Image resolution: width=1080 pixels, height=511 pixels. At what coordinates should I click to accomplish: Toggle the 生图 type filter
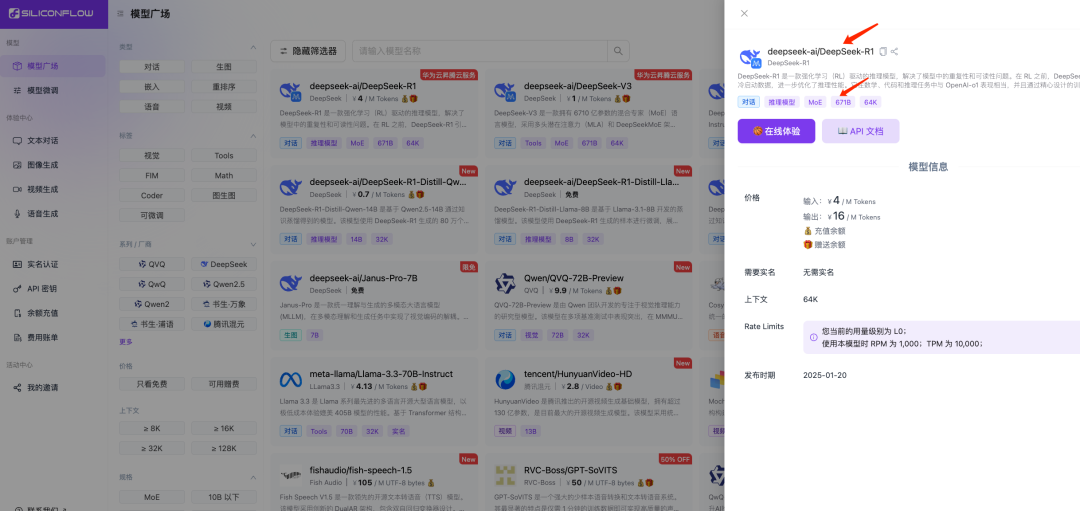(x=224, y=67)
